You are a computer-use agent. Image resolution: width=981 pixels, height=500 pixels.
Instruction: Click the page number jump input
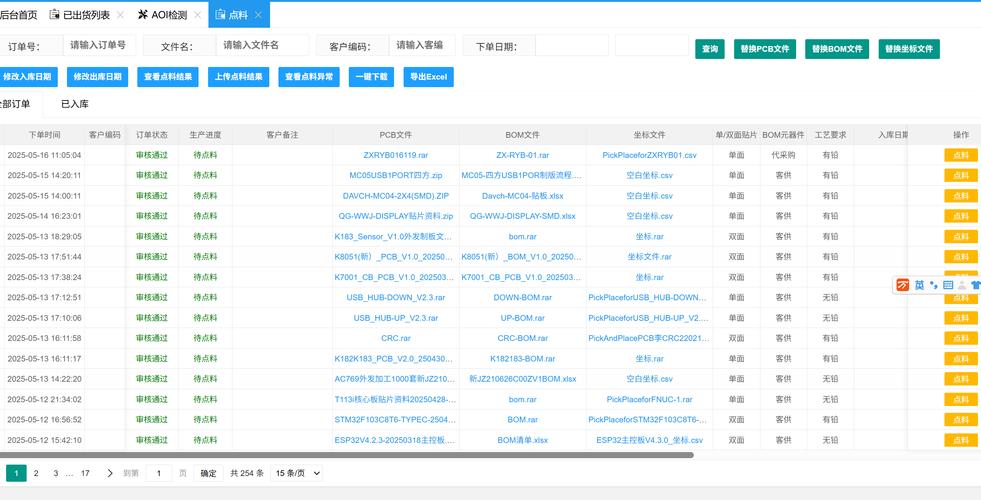click(x=159, y=473)
